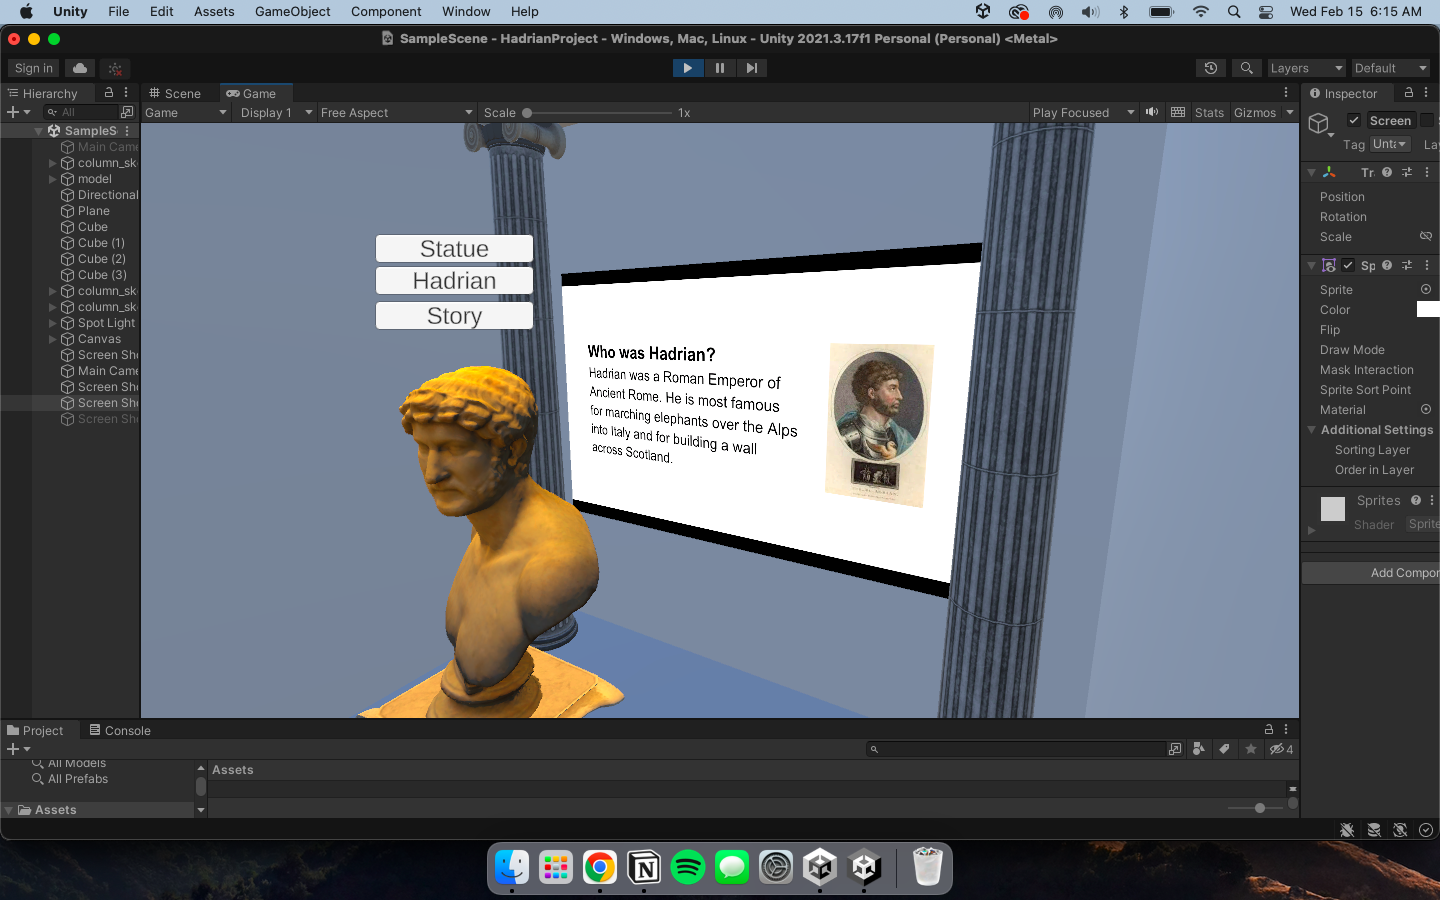Viewport: 1440px width, 900px height.
Task: Click the activity checkmark status icon
Action: tap(1426, 830)
